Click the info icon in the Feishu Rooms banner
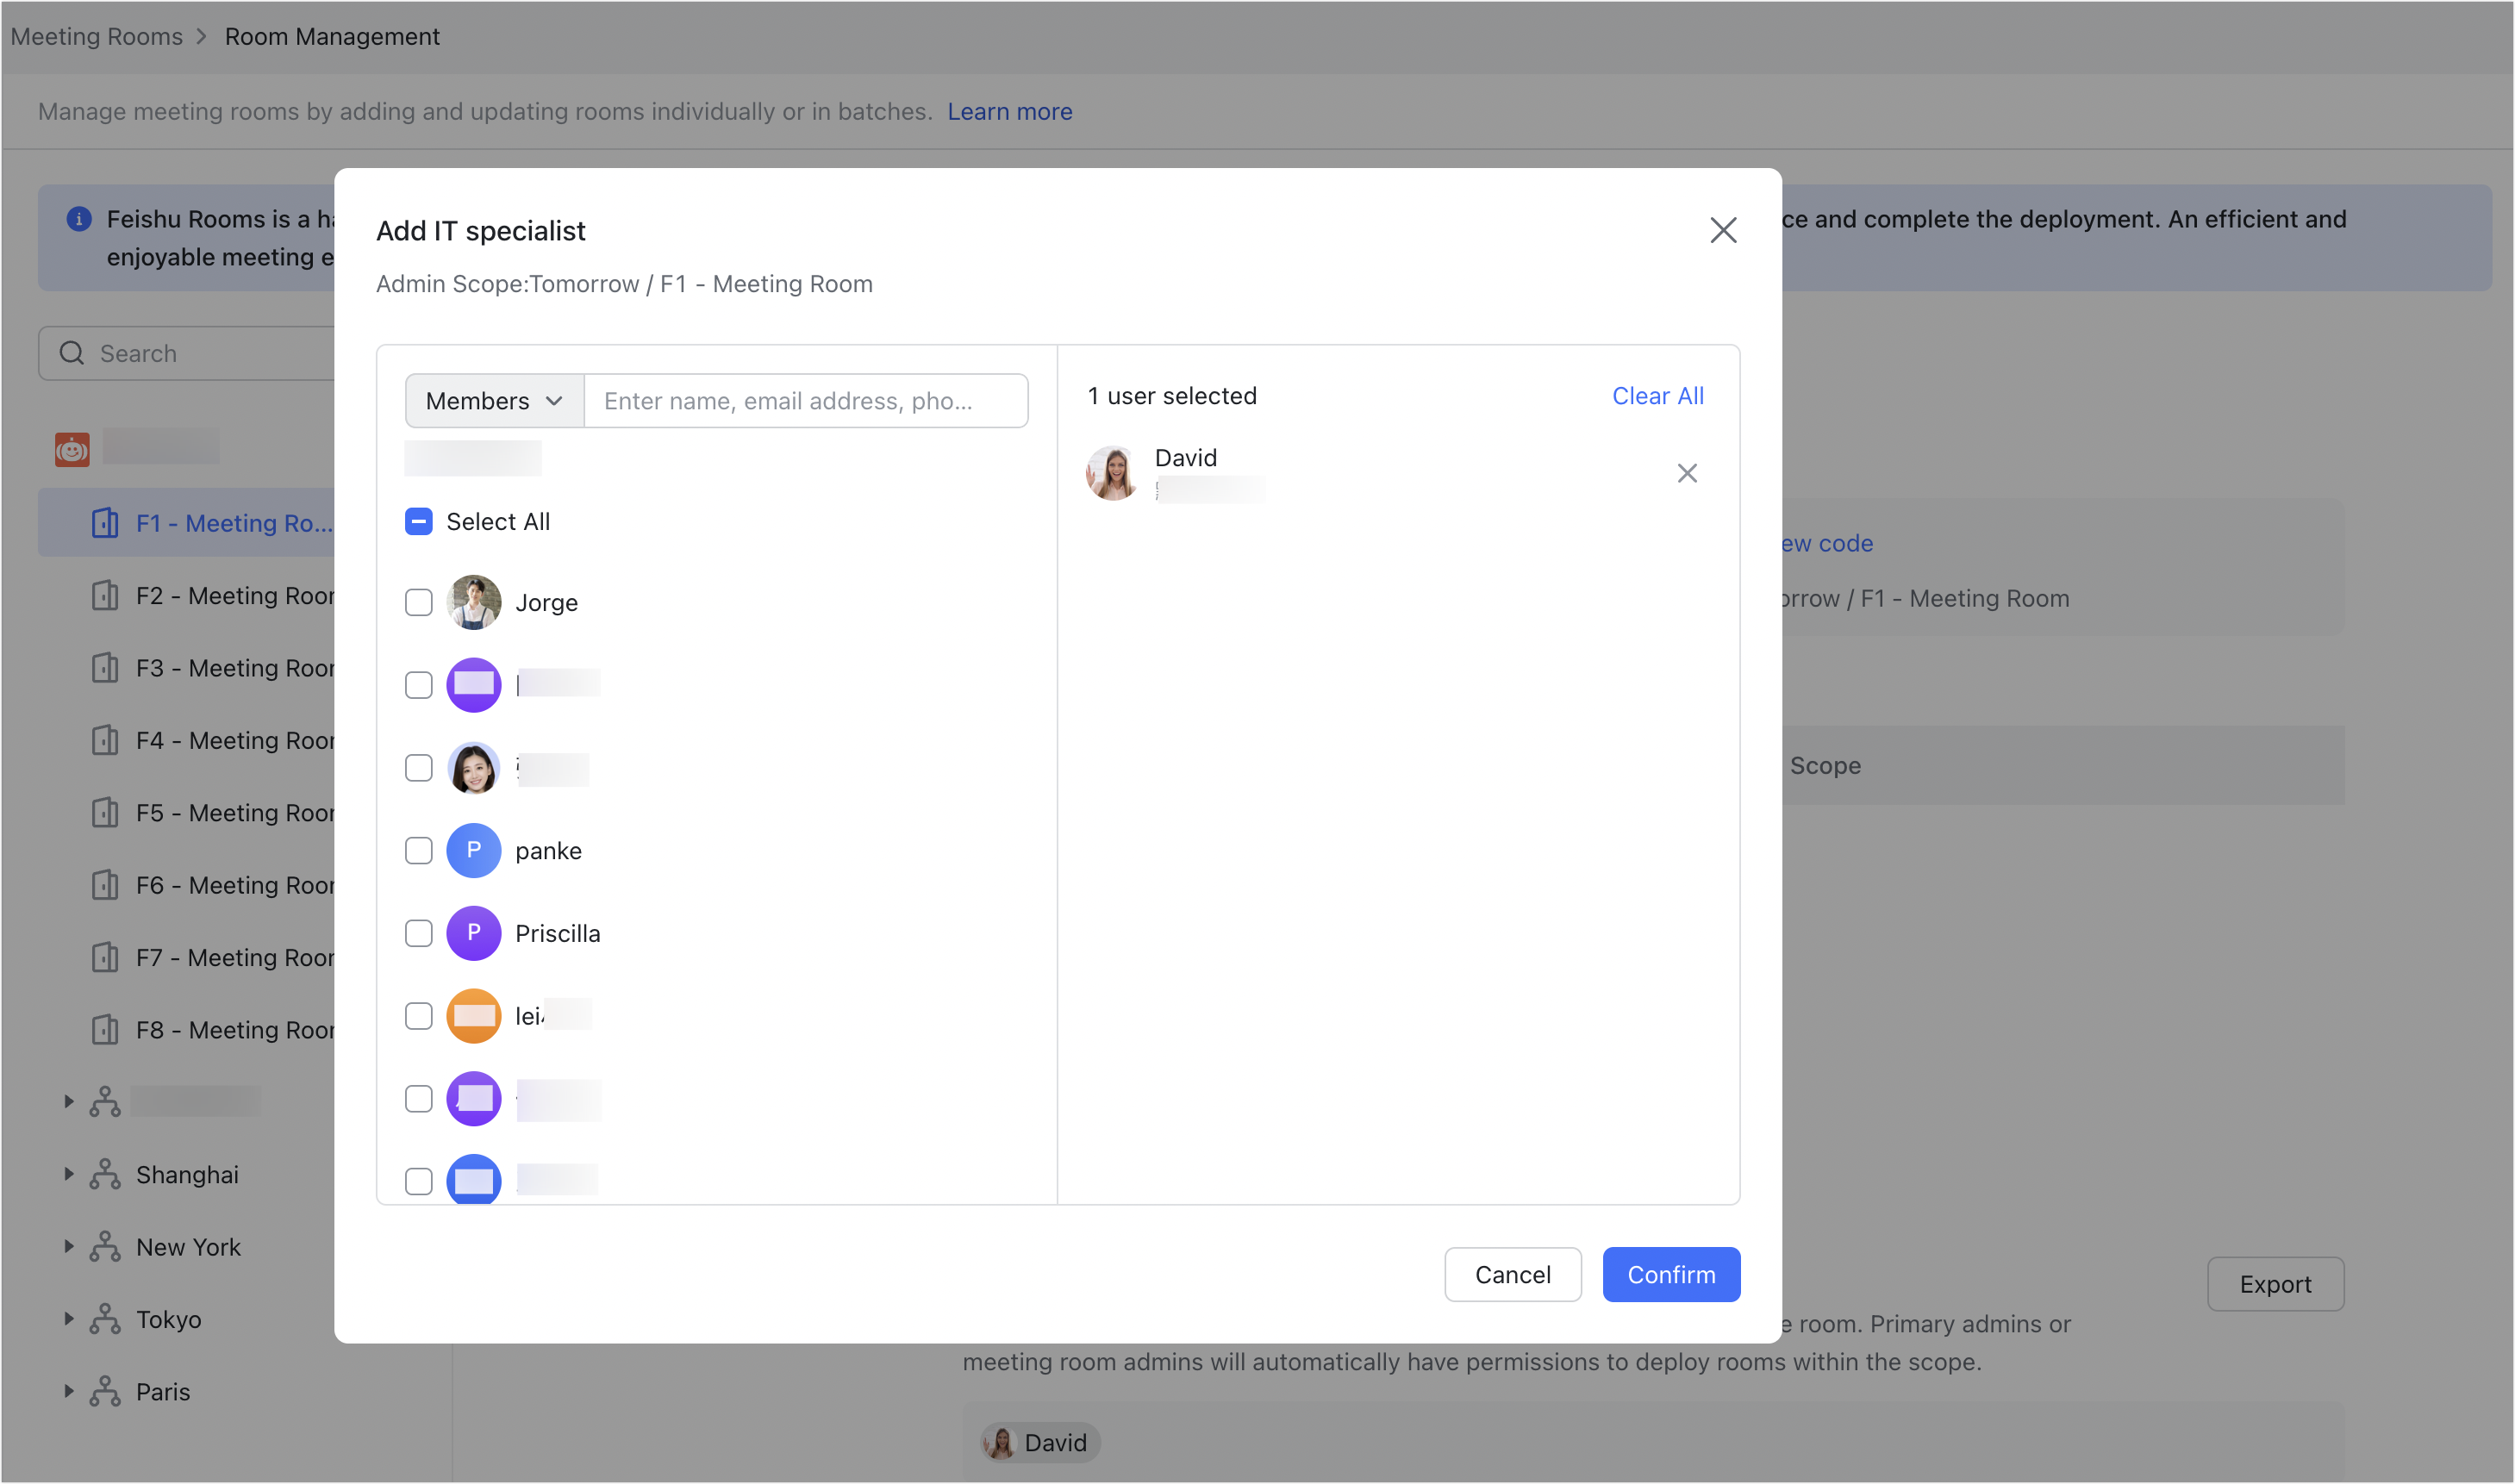The height and width of the screenshot is (1484, 2515). click(79, 219)
